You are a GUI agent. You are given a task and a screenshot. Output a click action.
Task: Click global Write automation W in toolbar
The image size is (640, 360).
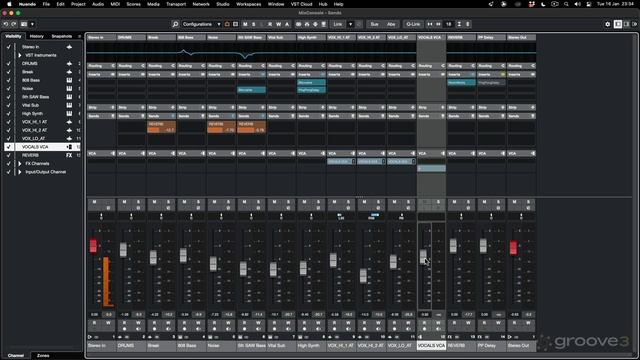tap(278, 24)
